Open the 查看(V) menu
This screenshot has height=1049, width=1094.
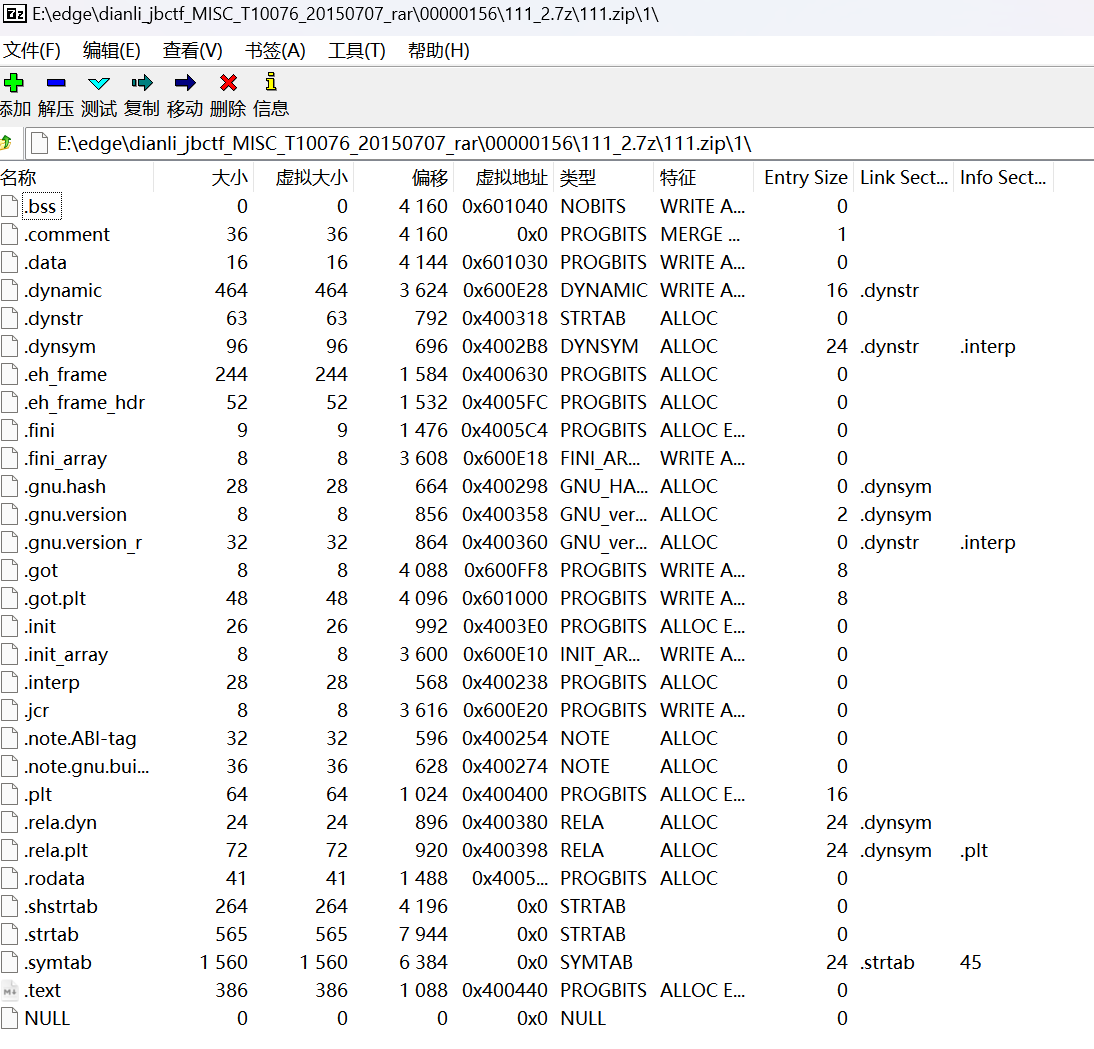pyautogui.click(x=193, y=51)
